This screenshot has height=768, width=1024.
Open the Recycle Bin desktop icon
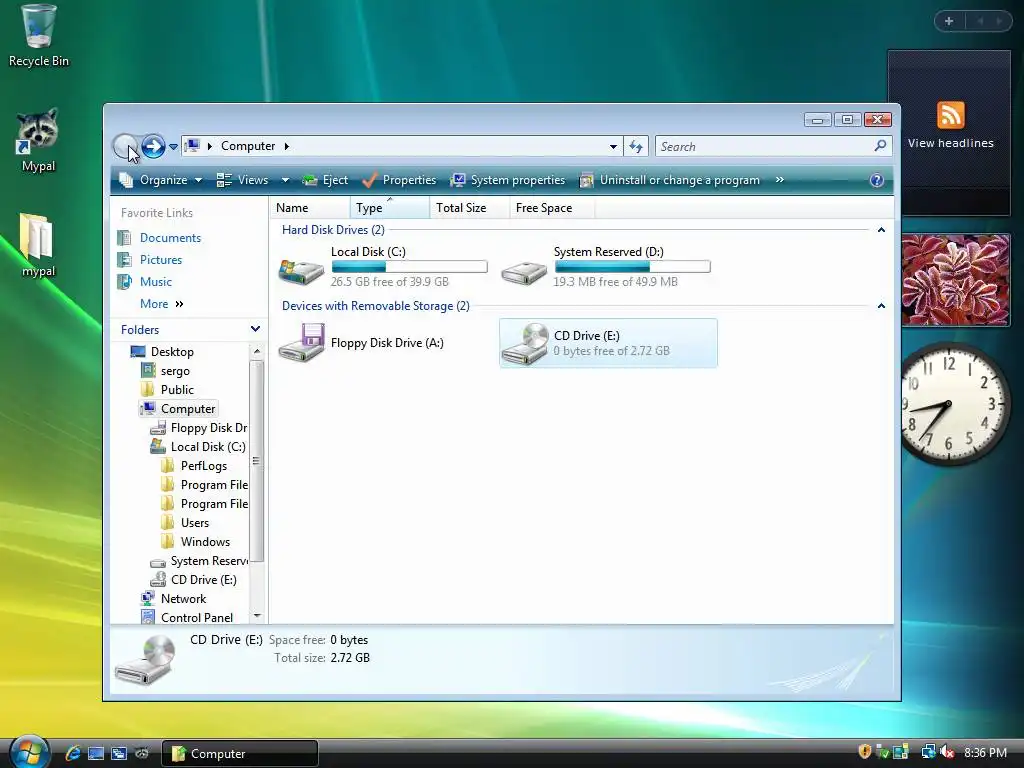(x=38, y=36)
